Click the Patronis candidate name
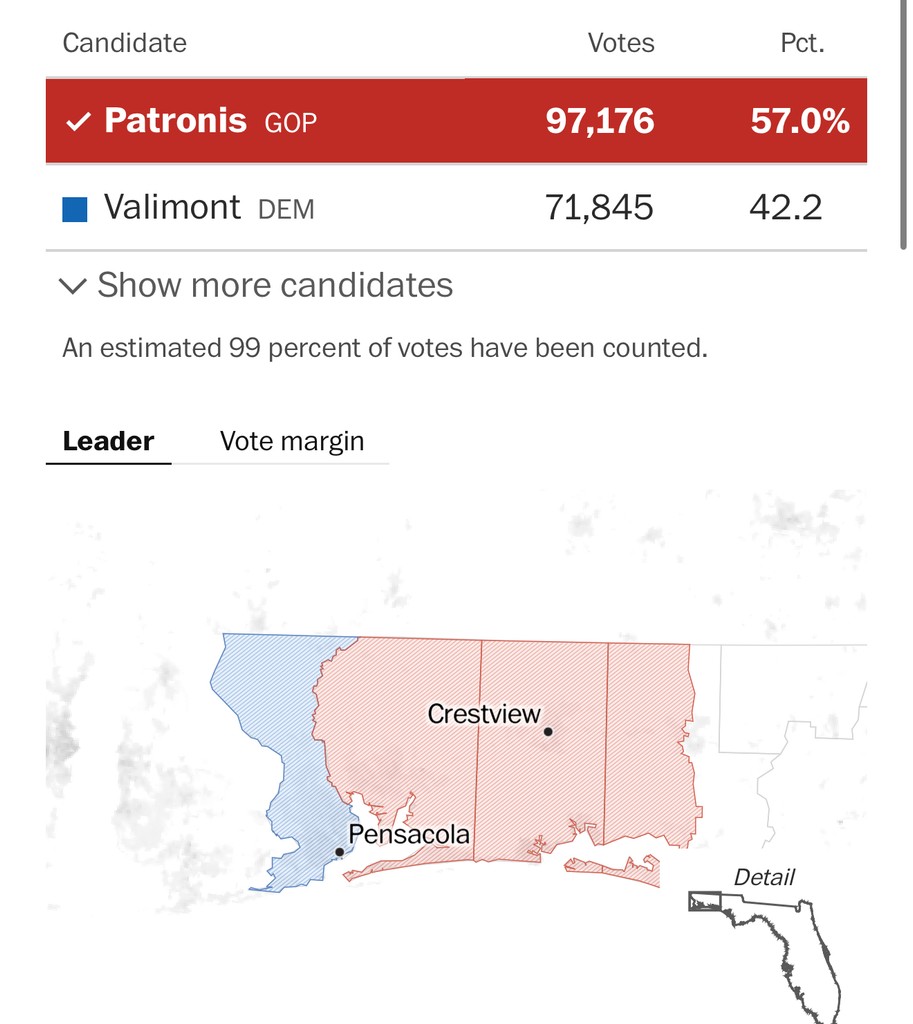The image size is (913, 1024). (175, 121)
